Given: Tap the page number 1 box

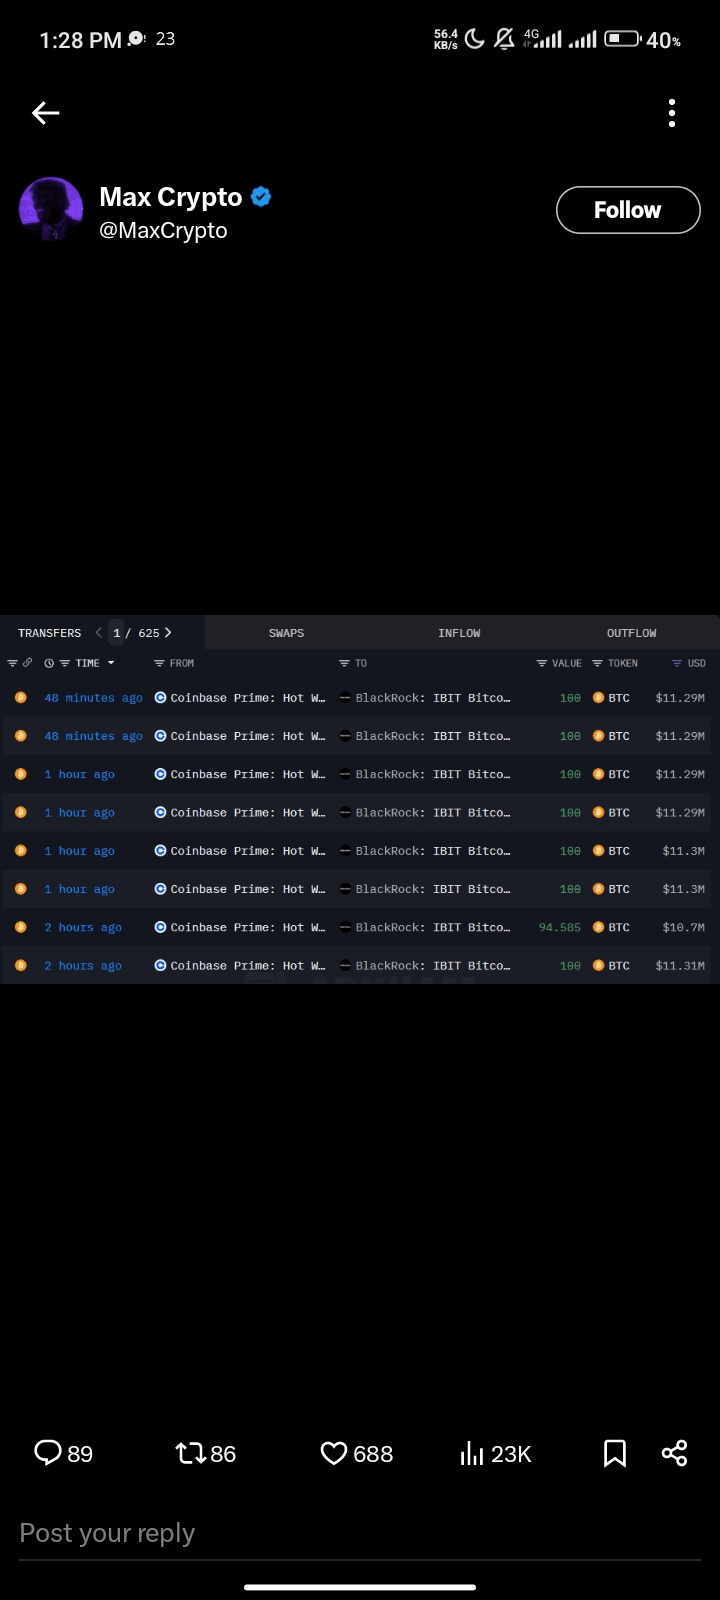Looking at the screenshot, I should point(117,633).
